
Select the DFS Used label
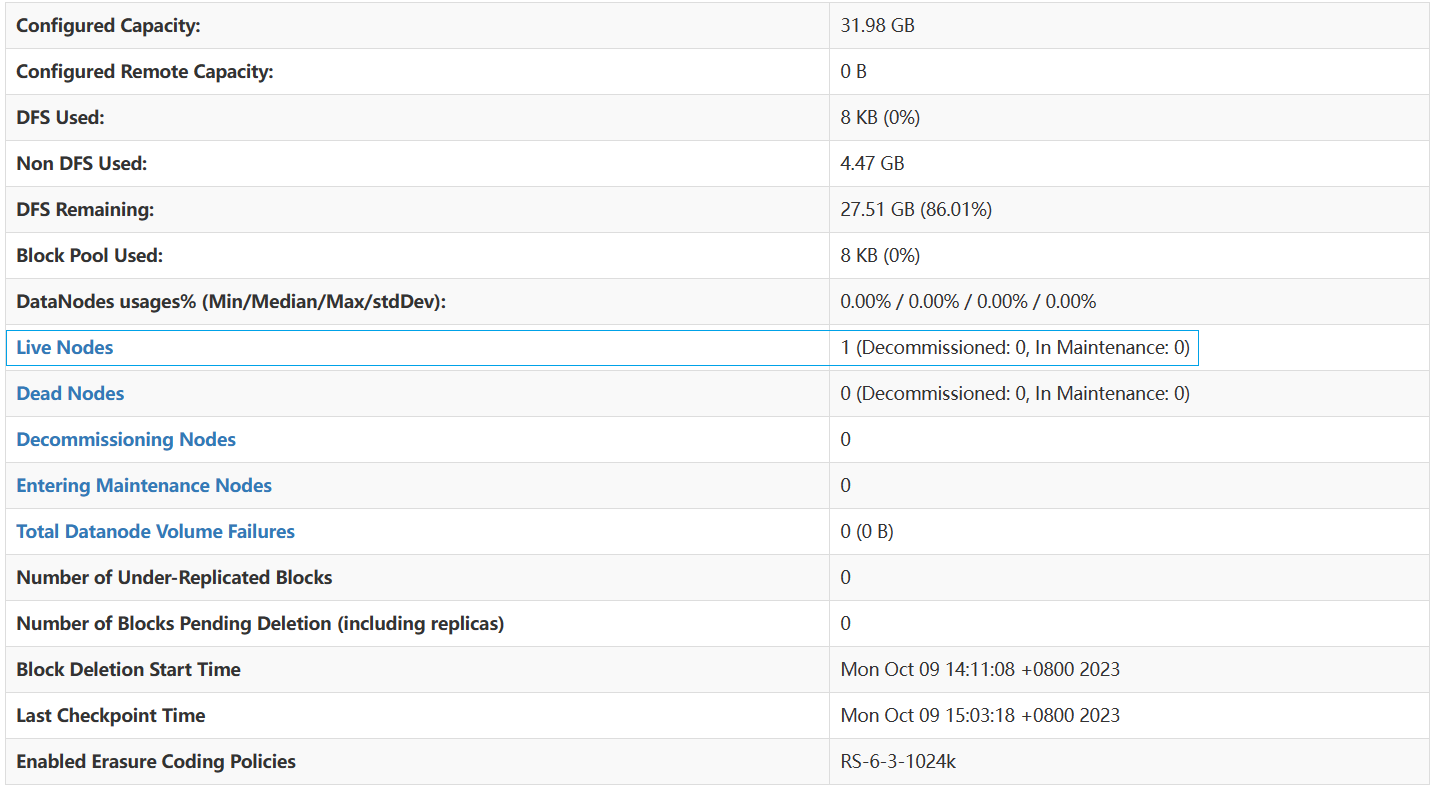60,118
